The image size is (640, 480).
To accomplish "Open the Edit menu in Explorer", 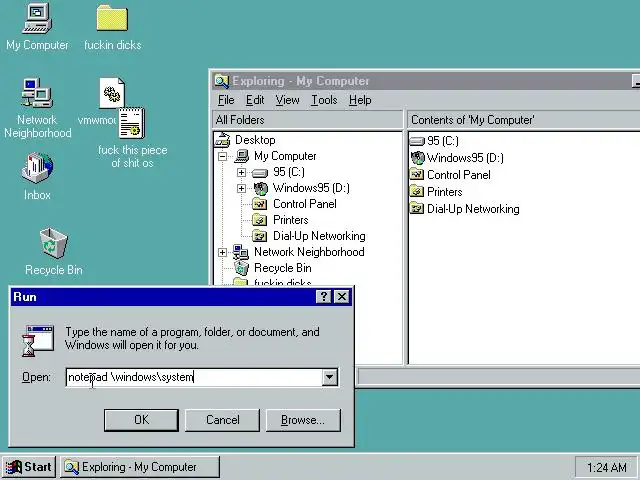I will [255, 100].
